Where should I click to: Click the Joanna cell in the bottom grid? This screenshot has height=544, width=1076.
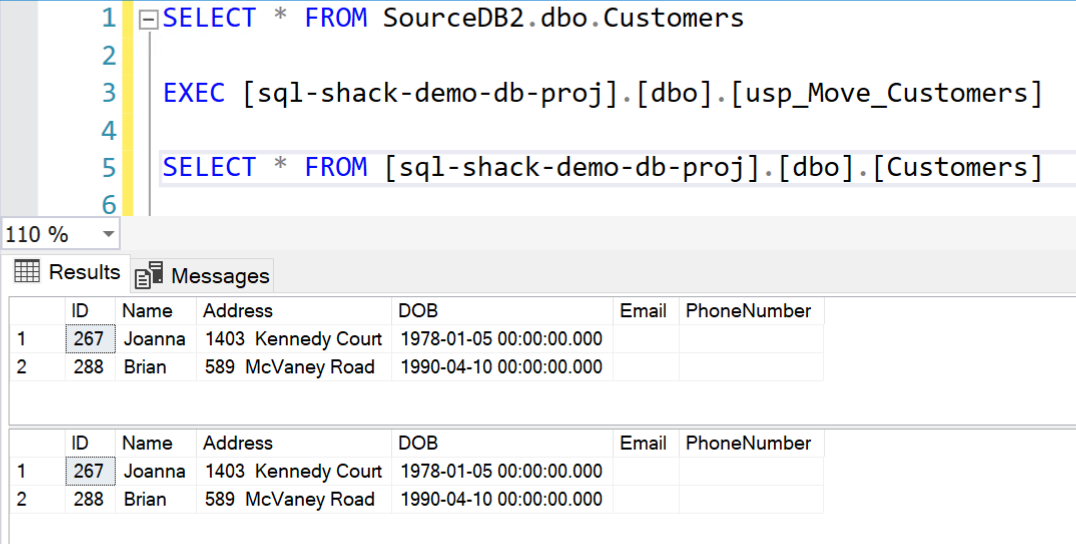point(154,471)
